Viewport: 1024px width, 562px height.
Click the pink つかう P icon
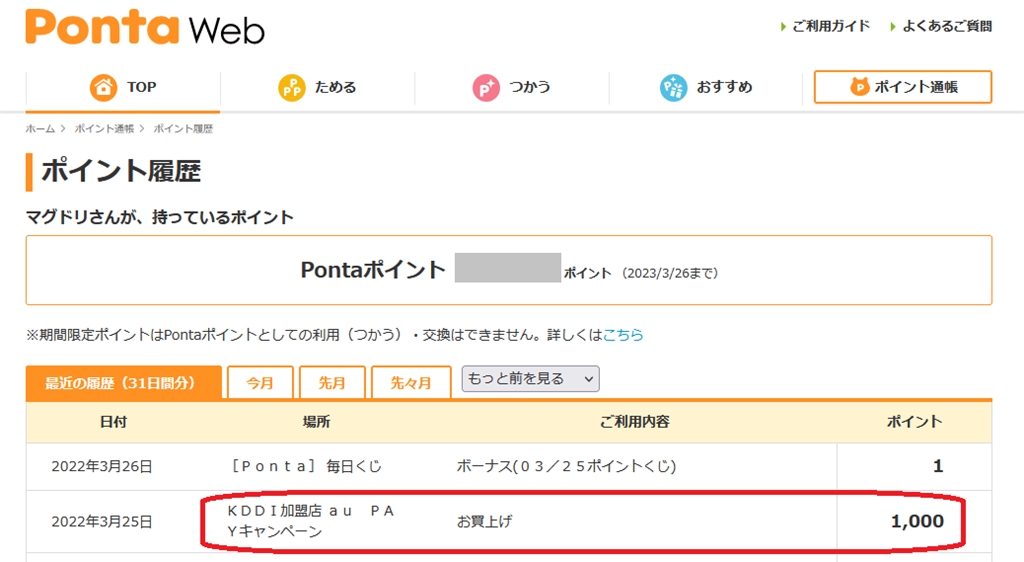(486, 87)
